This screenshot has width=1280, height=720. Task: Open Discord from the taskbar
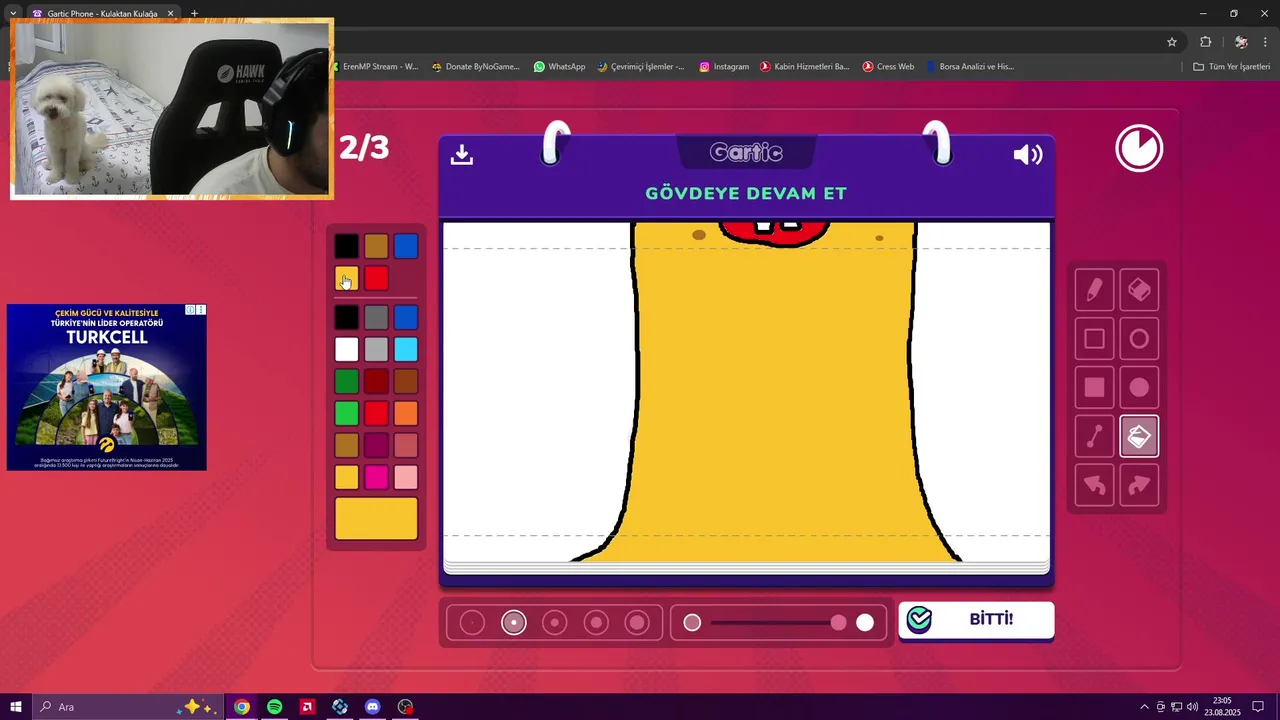pyautogui.click(x=373, y=707)
